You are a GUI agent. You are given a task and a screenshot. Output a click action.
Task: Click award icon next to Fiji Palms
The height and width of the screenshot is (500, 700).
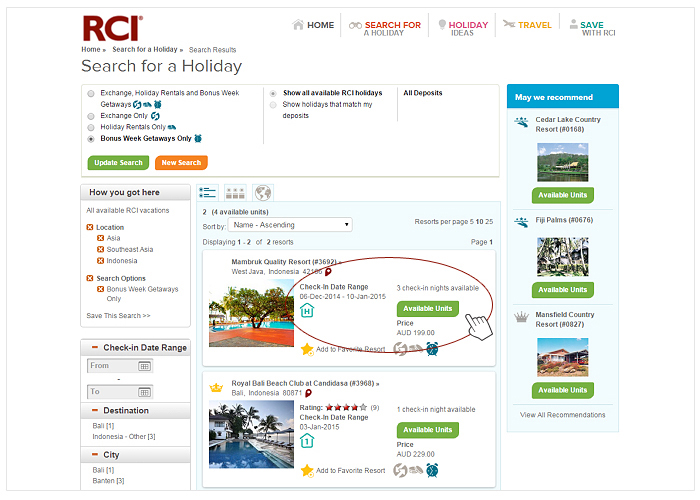[521, 222]
